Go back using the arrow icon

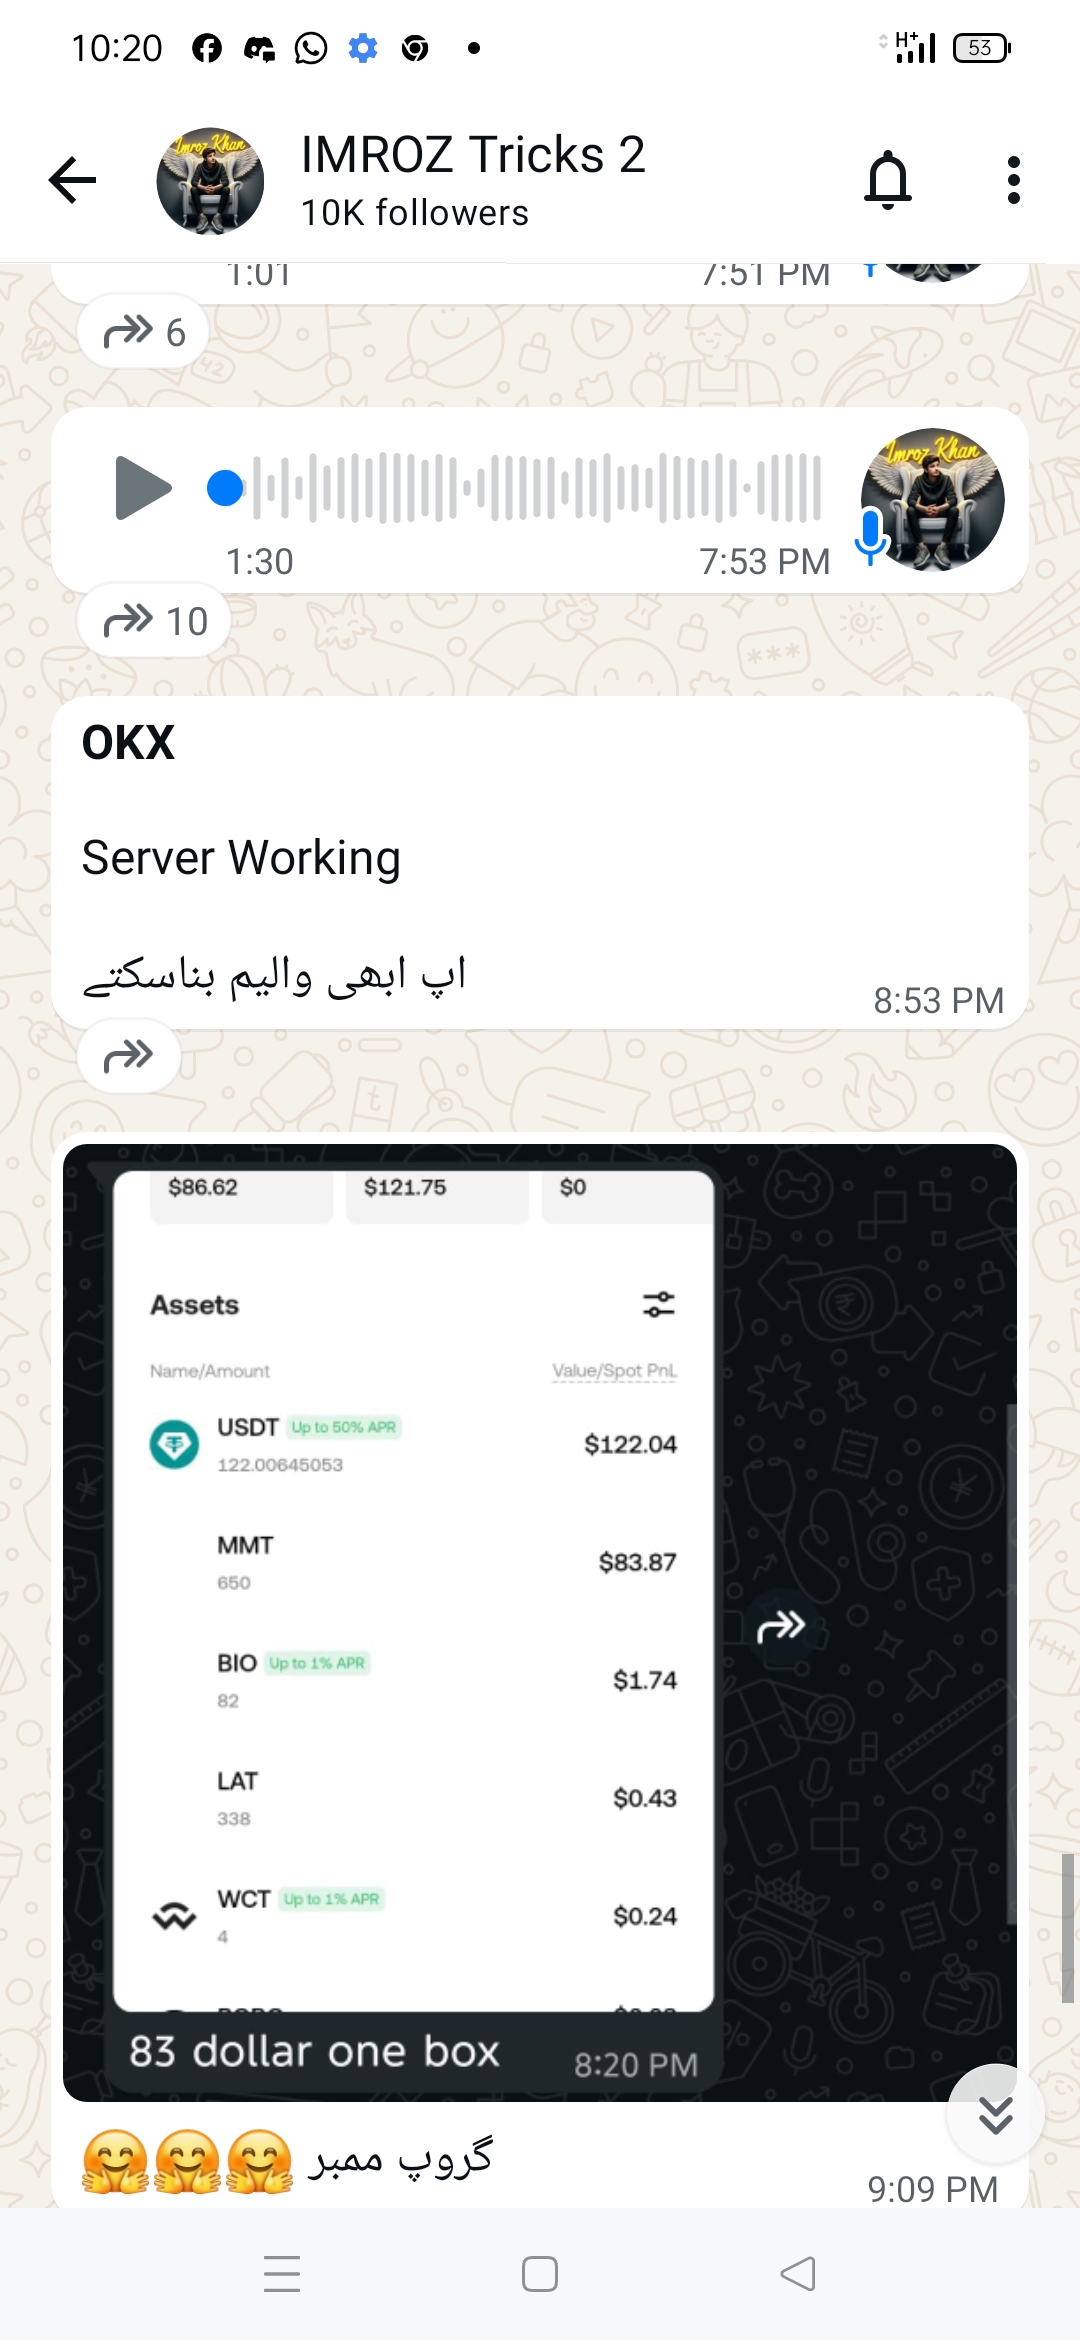tap(72, 180)
